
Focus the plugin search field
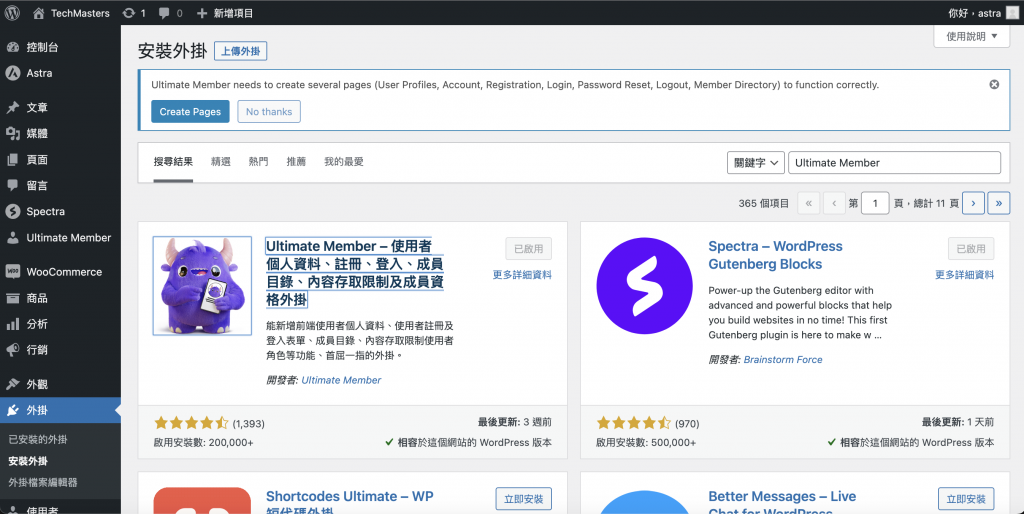894,163
